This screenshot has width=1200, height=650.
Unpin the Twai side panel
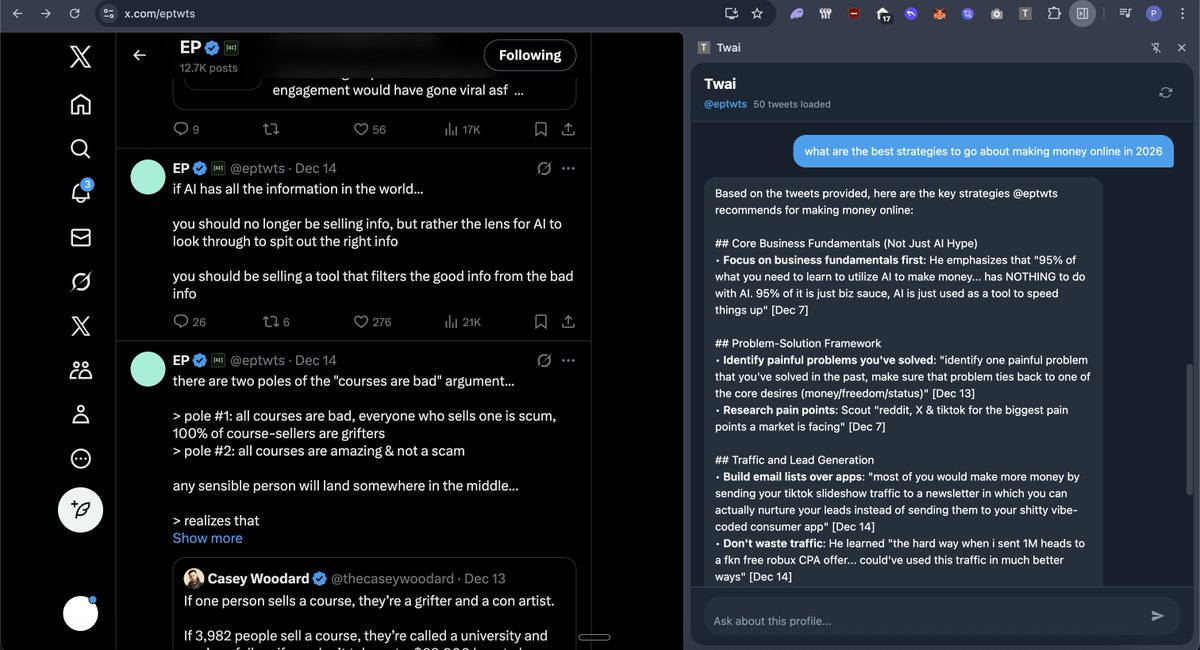(x=1157, y=47)
